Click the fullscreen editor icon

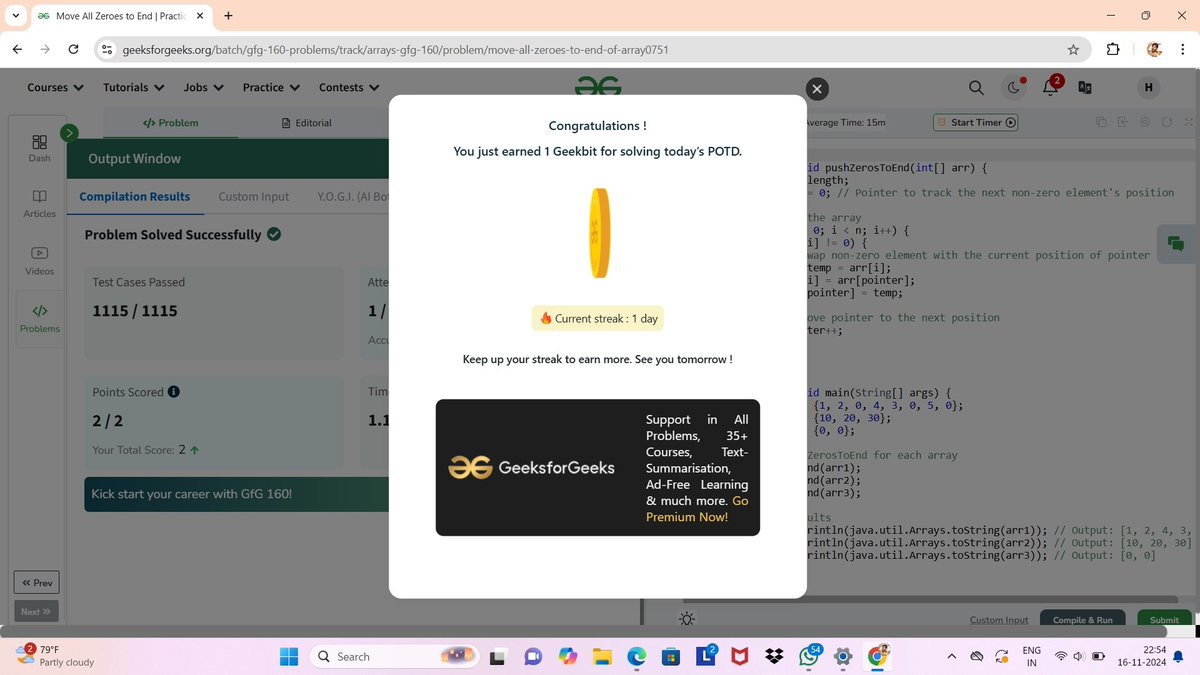(x=1188, y=122)
